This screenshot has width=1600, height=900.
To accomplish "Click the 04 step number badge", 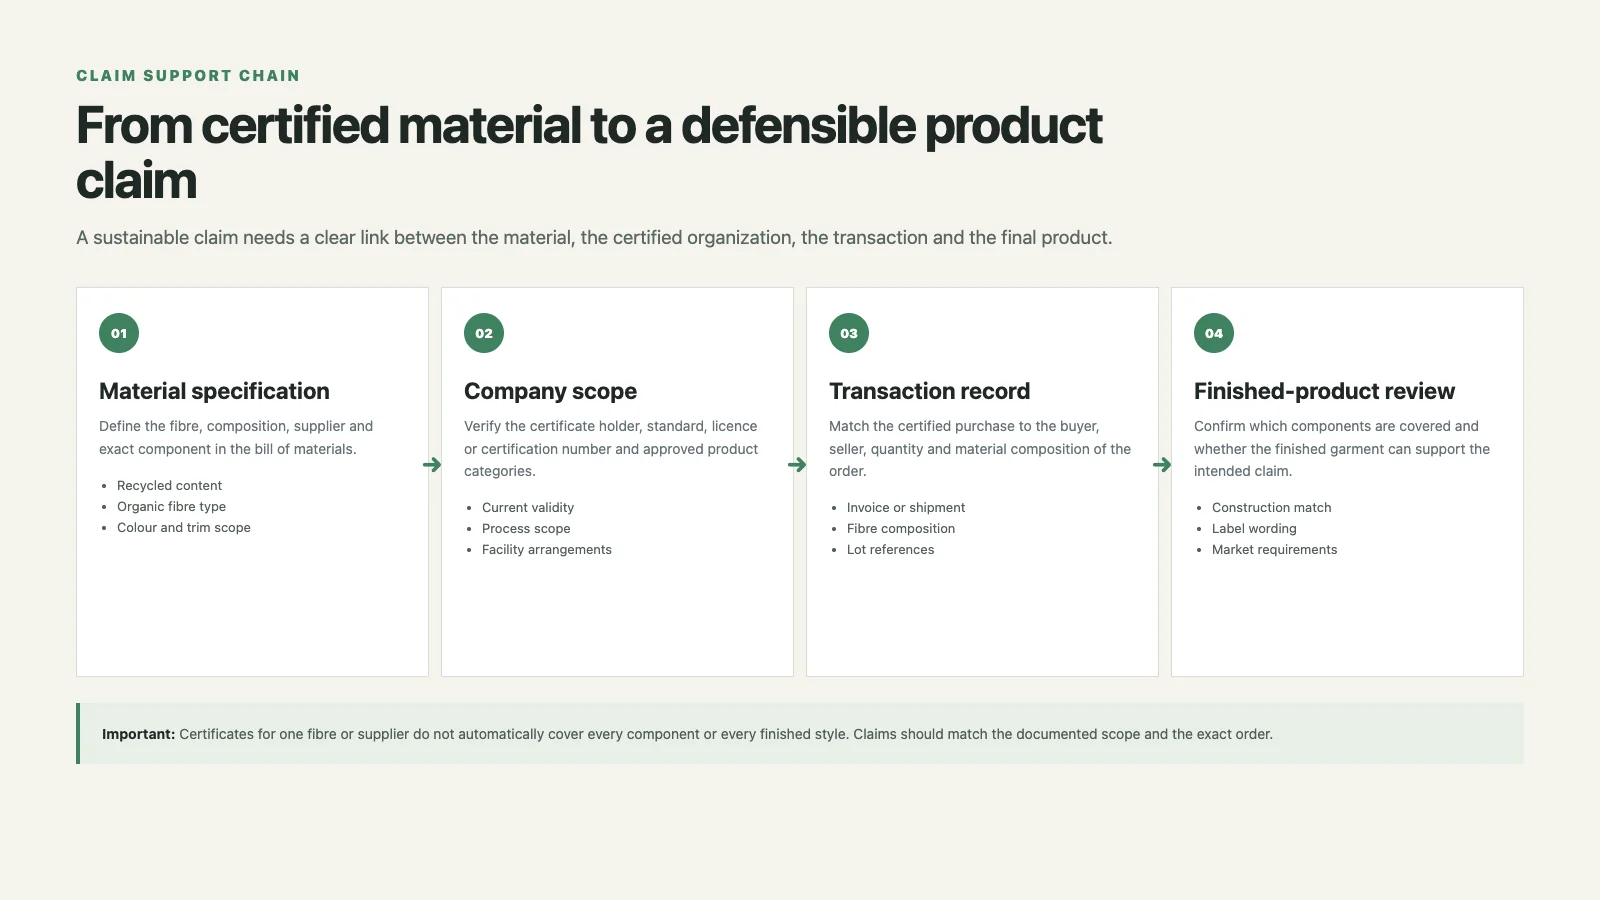I will [x=1214, y=333].
